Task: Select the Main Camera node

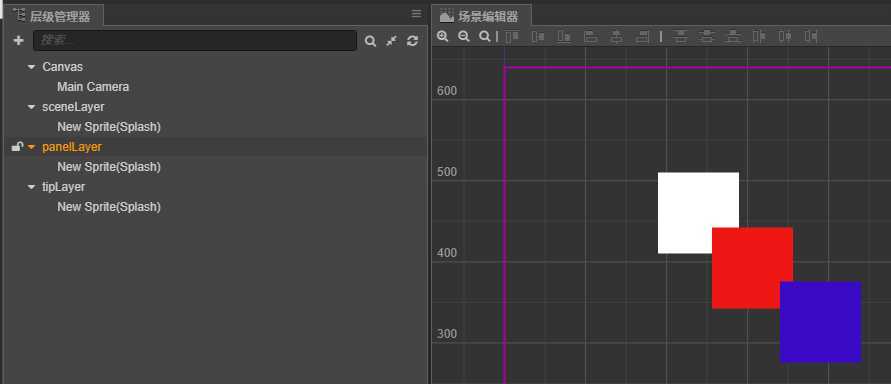Action: click(x=93, y=87)
